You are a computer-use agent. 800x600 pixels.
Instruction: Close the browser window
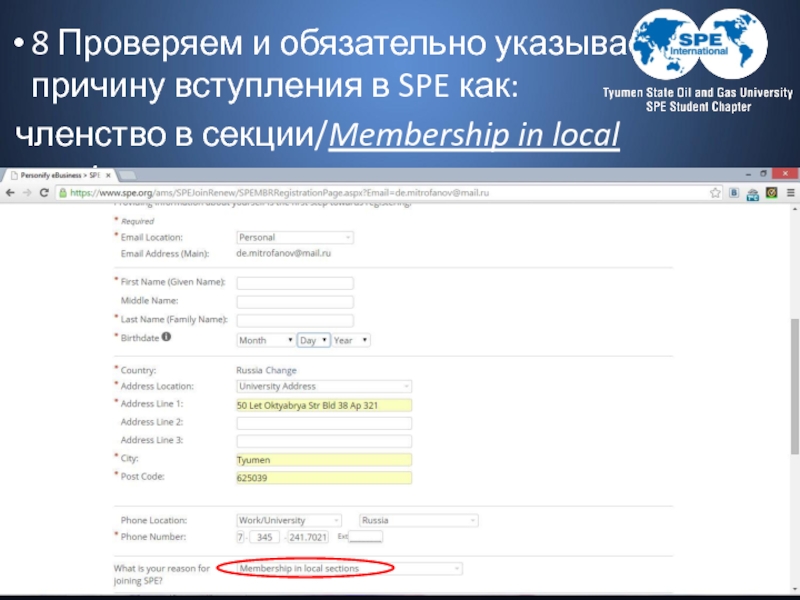(x=785, y=174)
